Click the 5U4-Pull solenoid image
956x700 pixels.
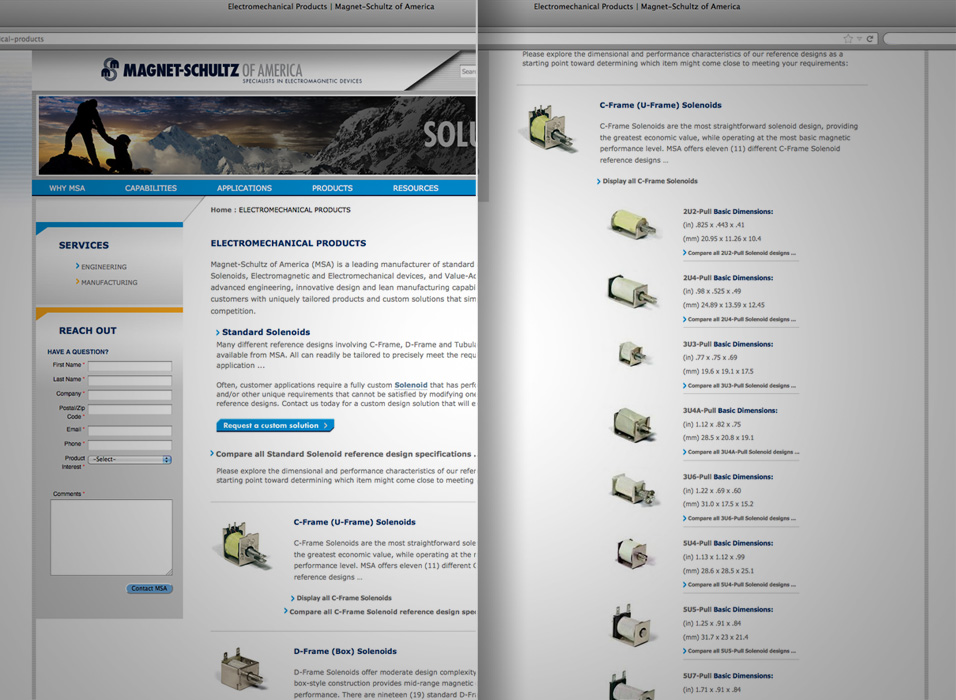click(x=633, y=554)
